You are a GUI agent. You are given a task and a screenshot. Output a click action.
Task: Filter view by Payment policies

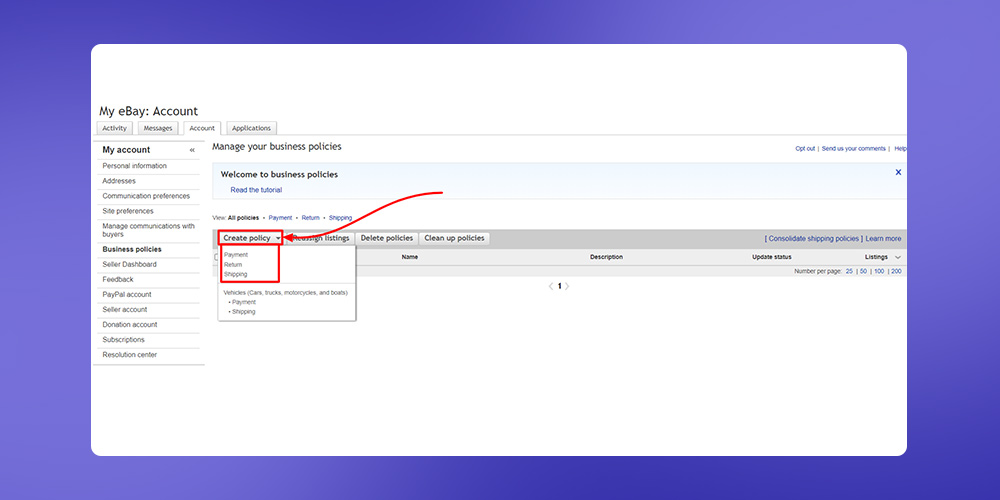tap(280, 218)
